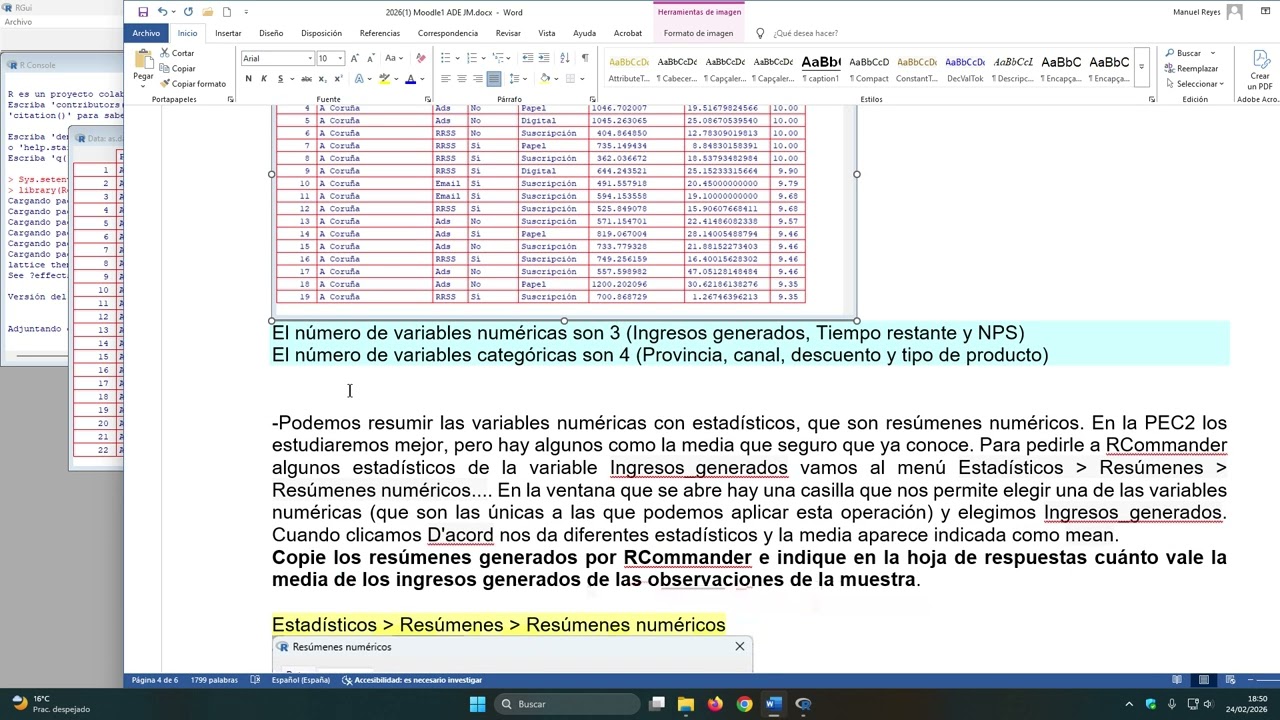Viewport: 1280px width, 720px height.
Task: Apply the font color (A with bar)
Action: [x=410, y=79]
